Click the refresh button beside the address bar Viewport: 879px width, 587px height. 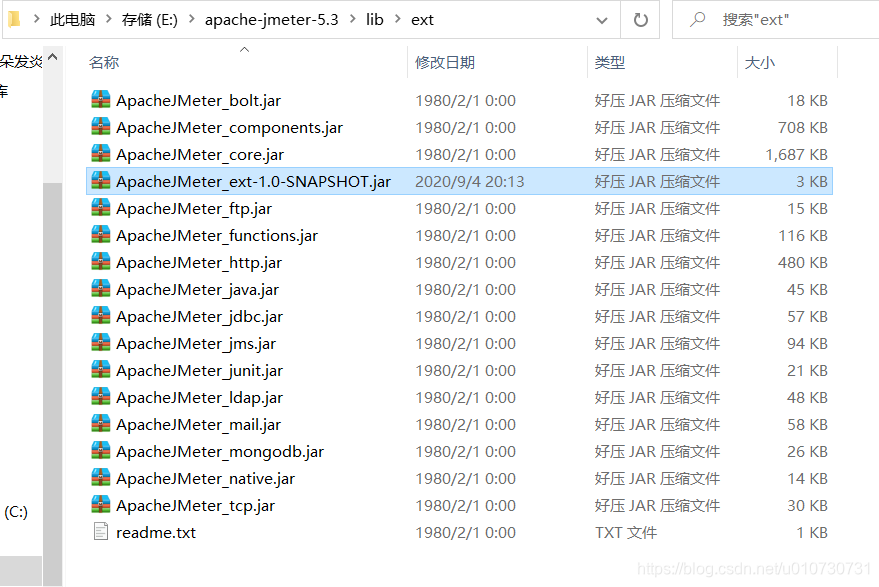pos(640,20)
